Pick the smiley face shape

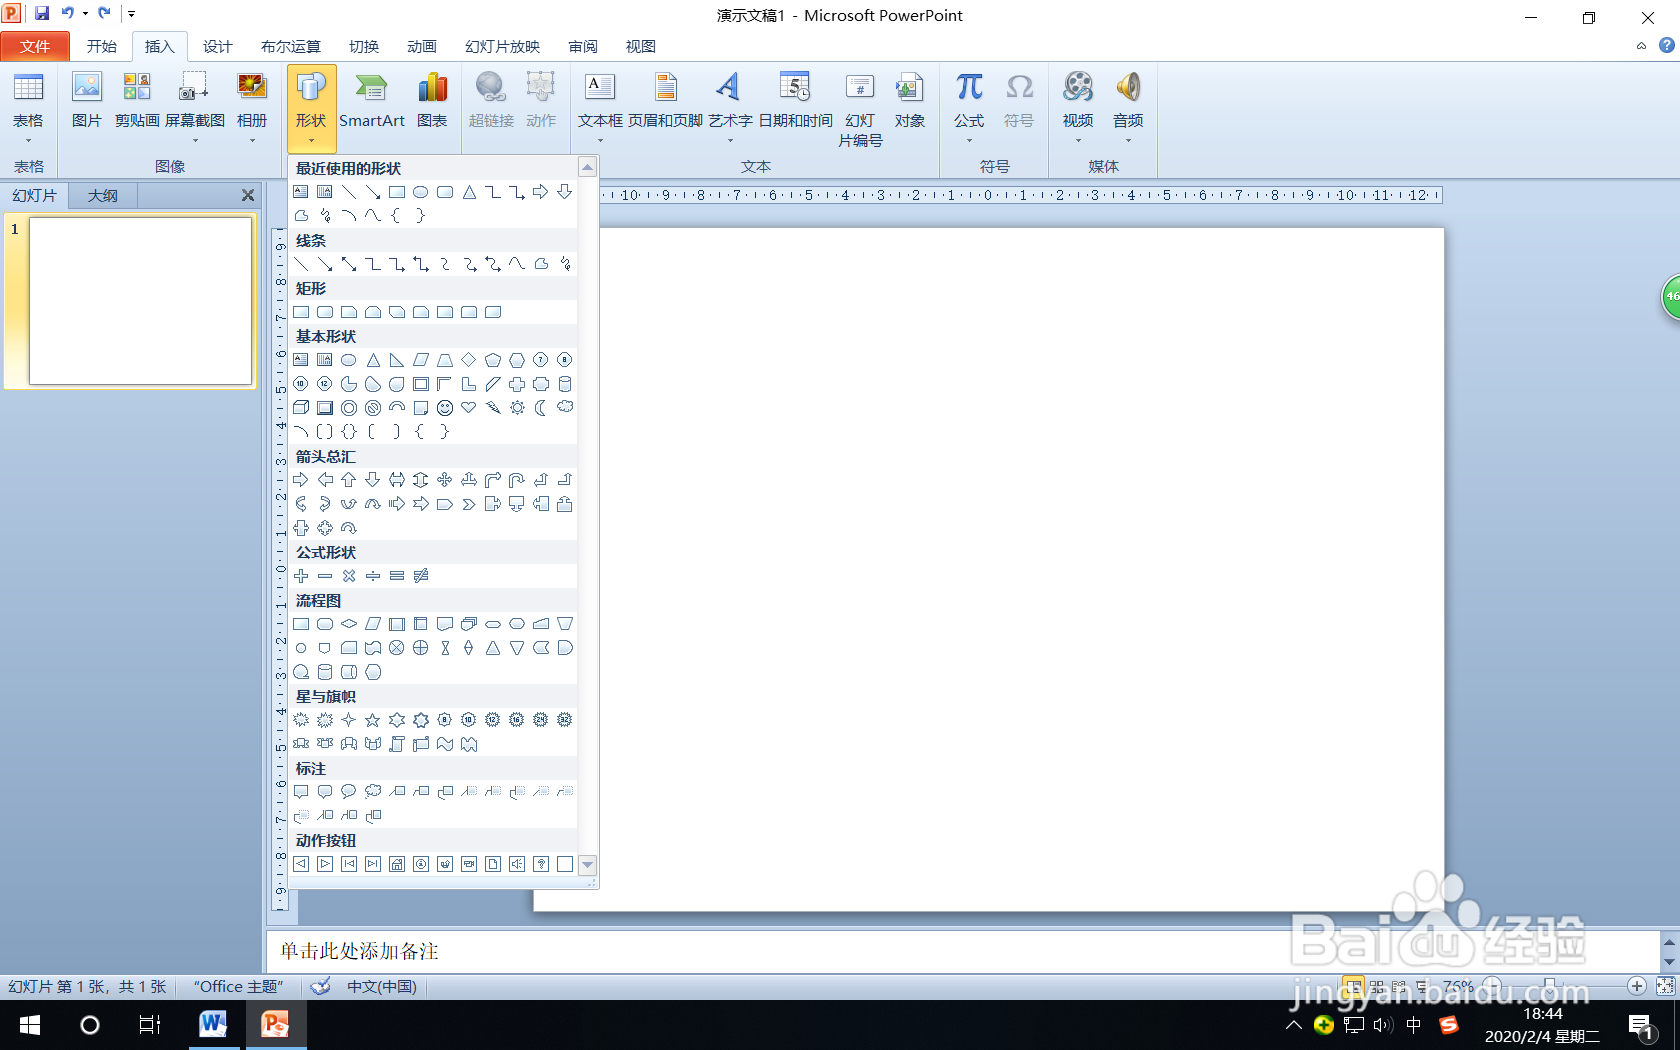445,408
